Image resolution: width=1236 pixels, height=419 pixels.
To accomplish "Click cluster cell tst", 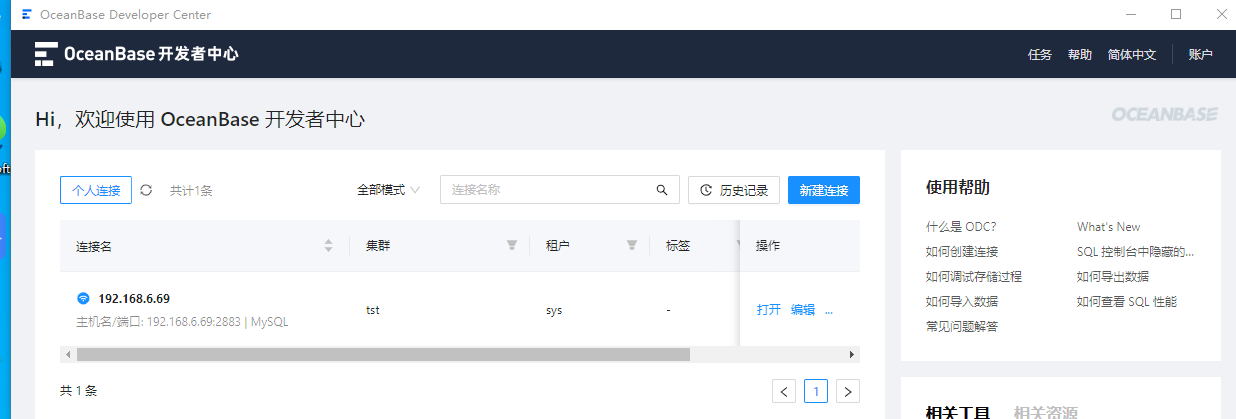I will 373,310.
